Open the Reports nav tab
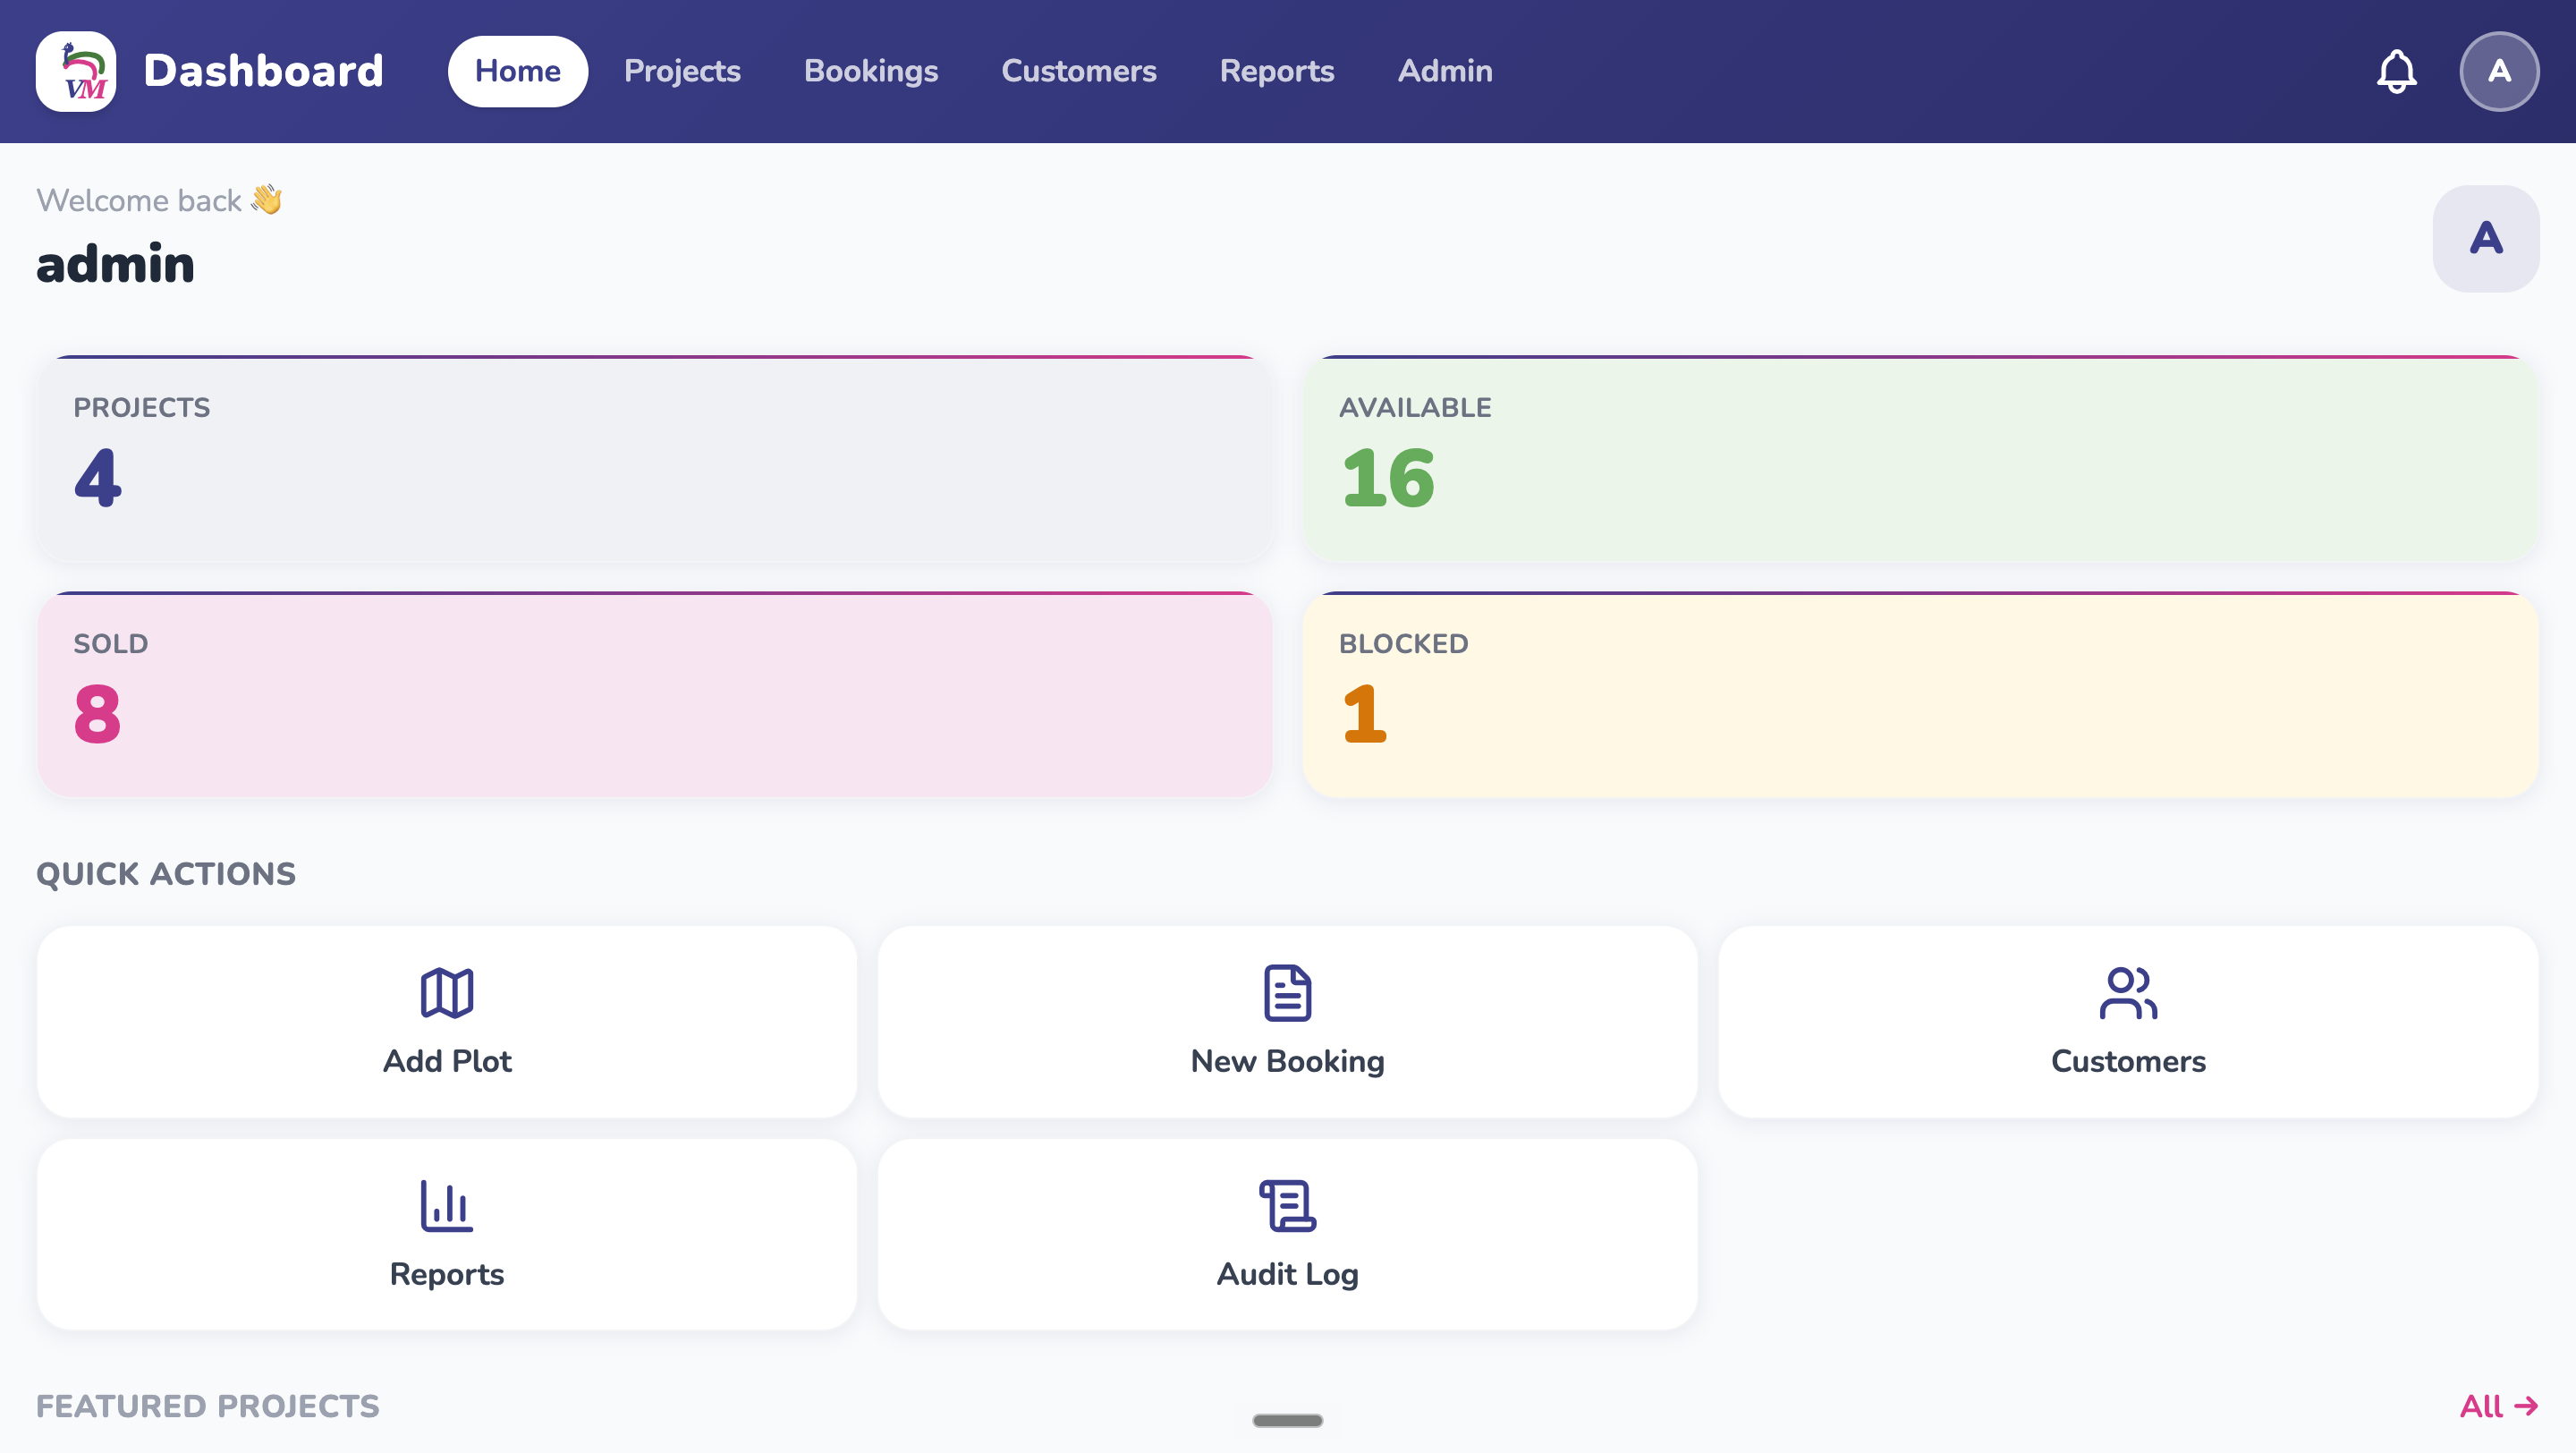This screenshot has height=1453, width=2576. (1277, 71)
